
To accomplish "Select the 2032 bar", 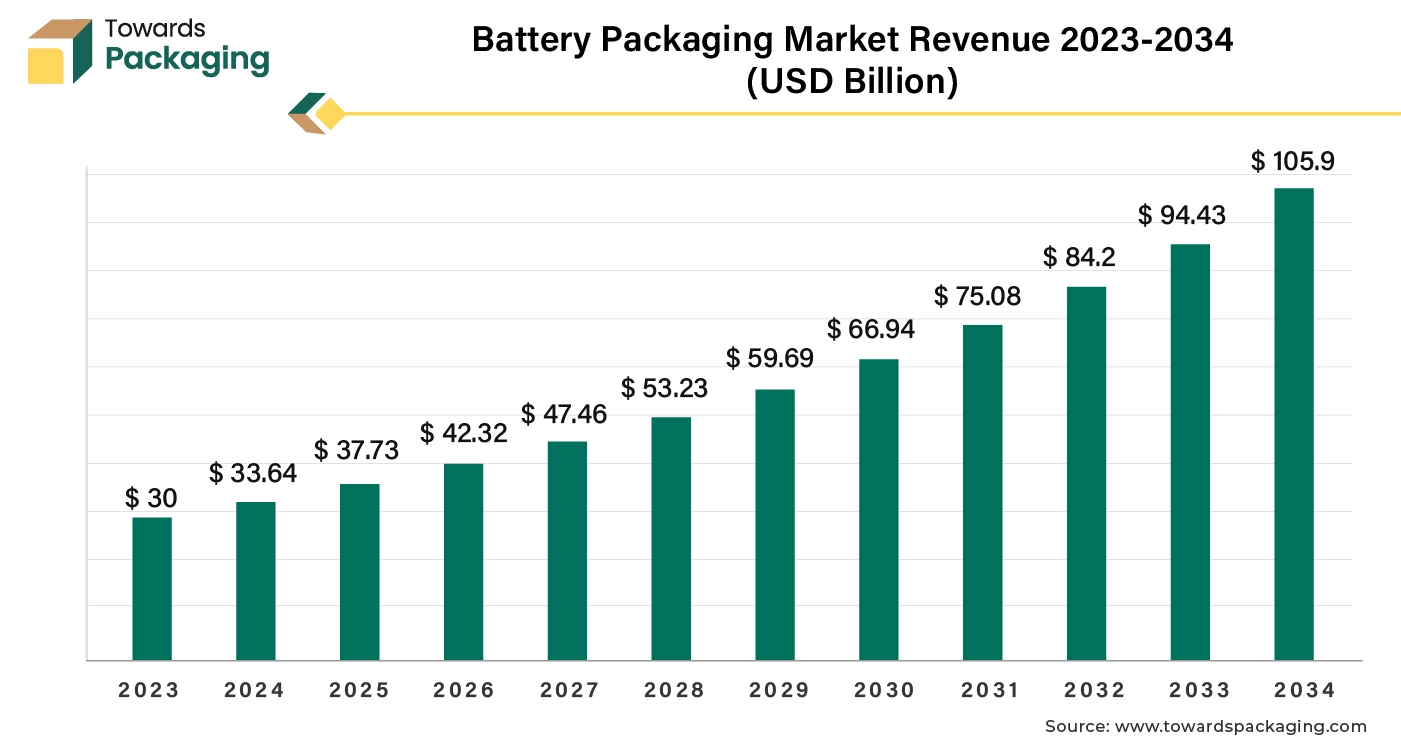I will [1087, 474].
